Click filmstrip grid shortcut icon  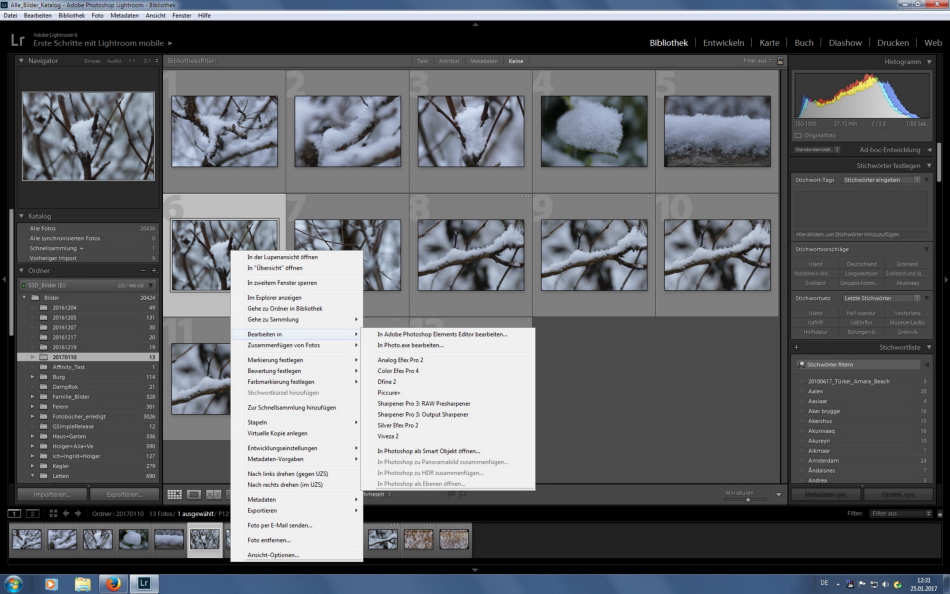pos(53,514)
